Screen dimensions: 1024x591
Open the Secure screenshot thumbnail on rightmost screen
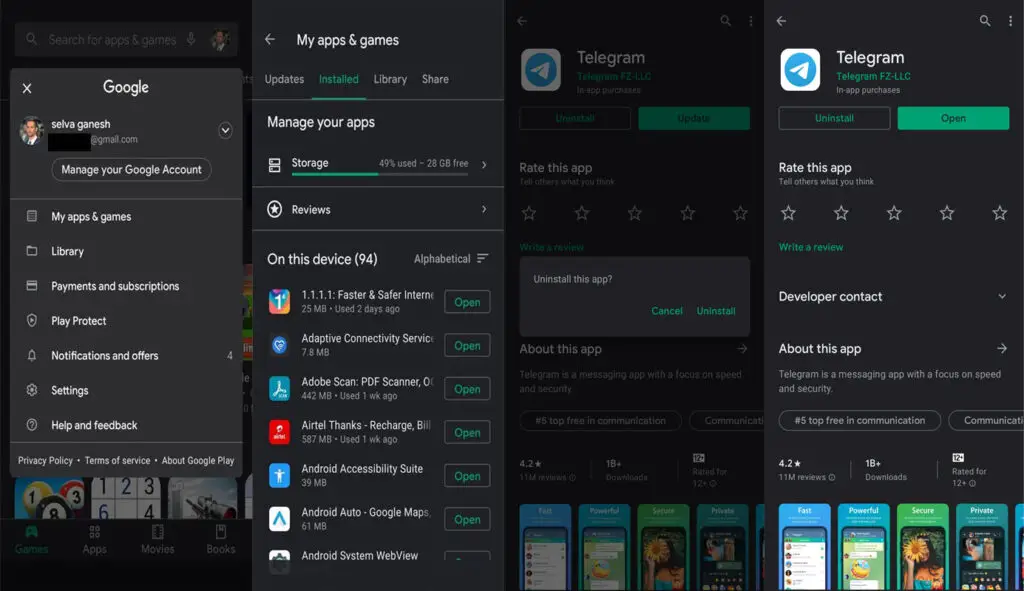tap(923, 547)
